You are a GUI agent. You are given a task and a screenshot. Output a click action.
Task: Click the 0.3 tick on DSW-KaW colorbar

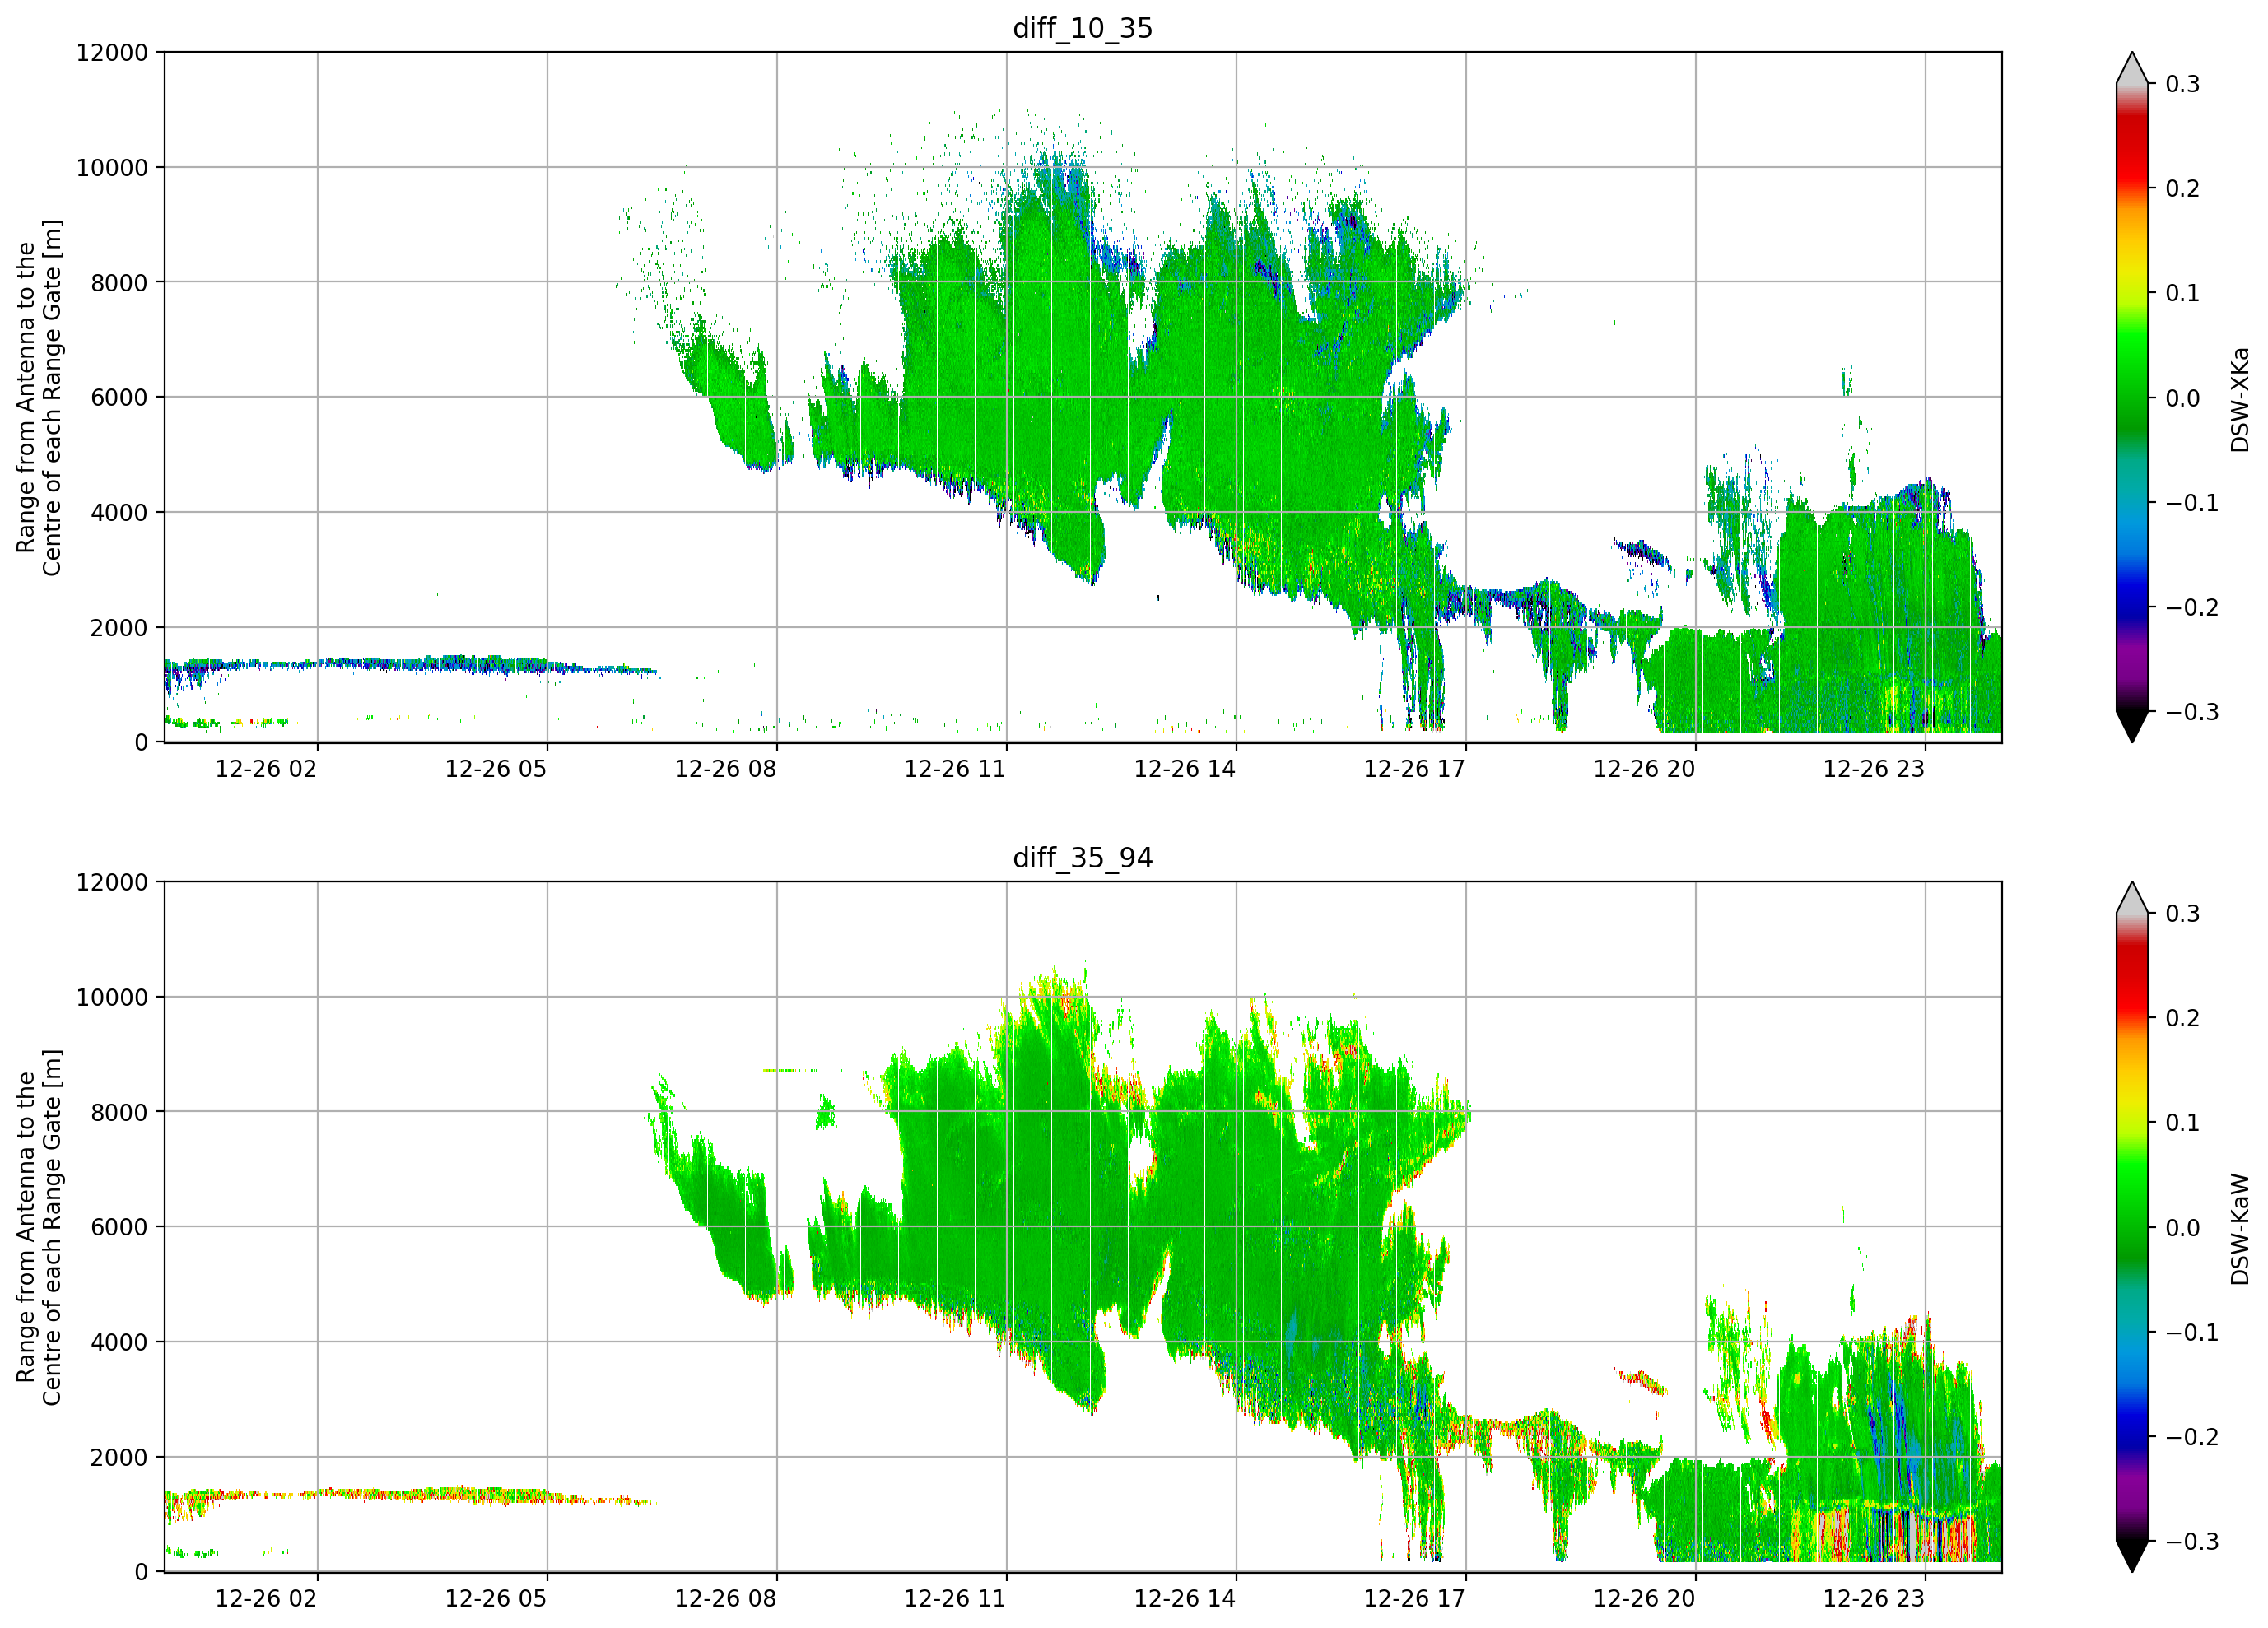tap(2183, 914)
